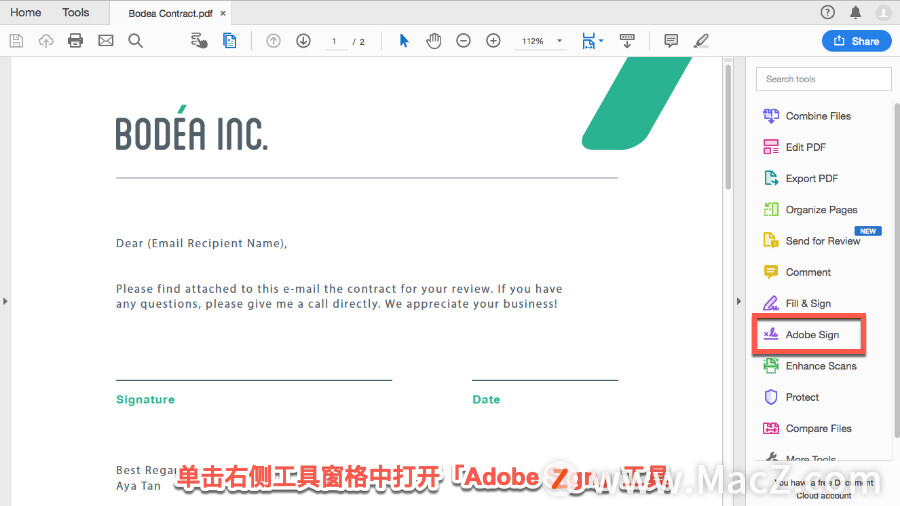Click the green Signature label
This screenshot has height=506, width=900.
click(145, 400)
